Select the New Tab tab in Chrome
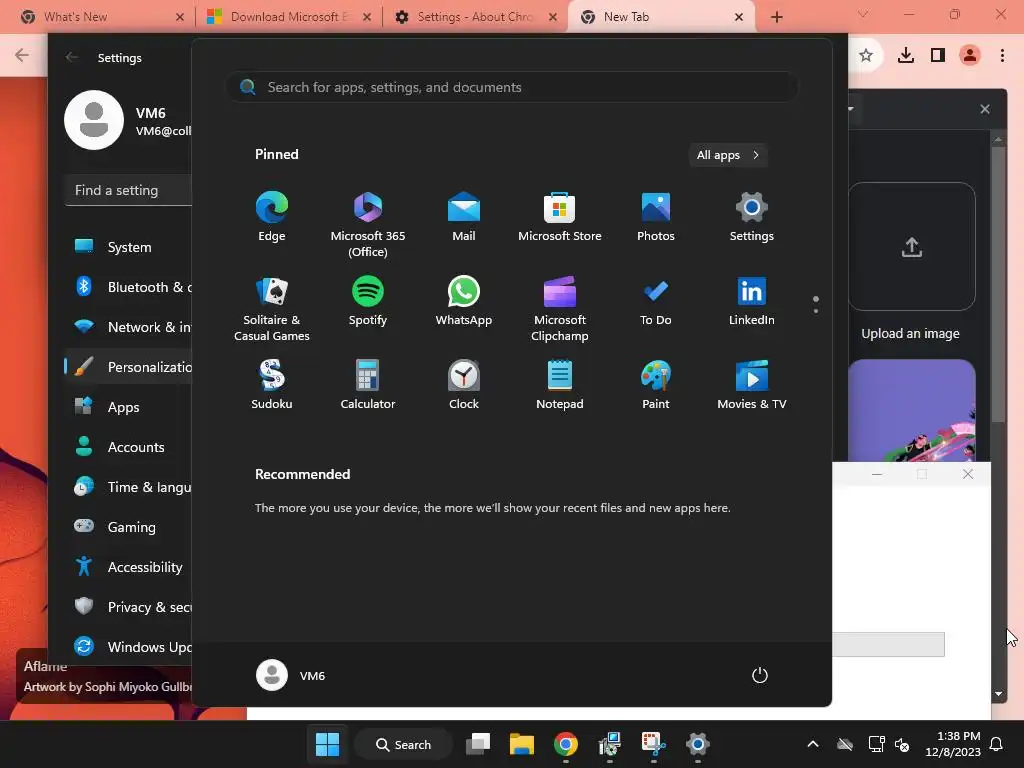This screenshot has width=1024, height=768. pyautogui.click(x=662, y=17)
